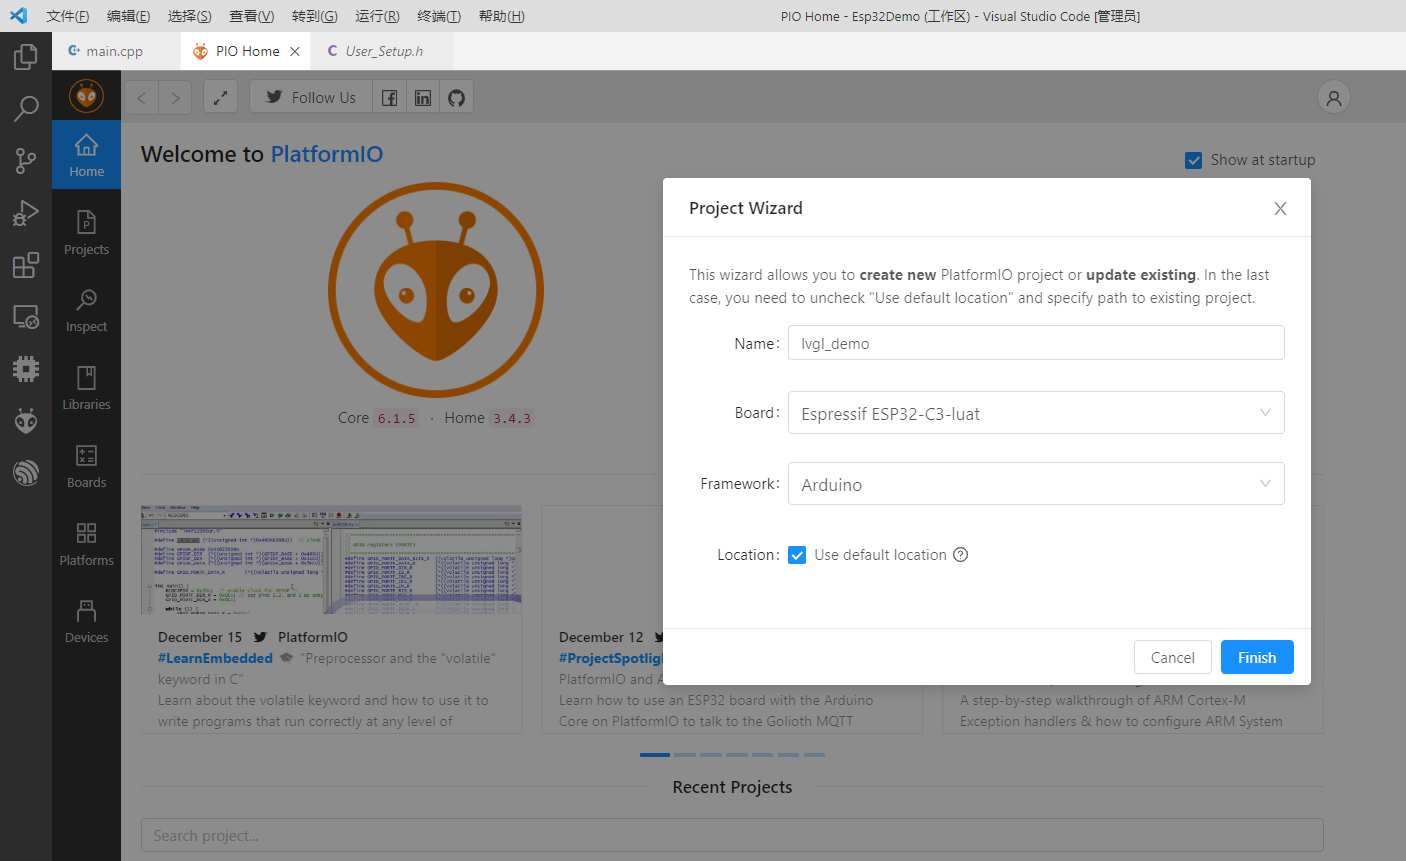Open PlatformIO LinkedIn page icon
Screen dimensions: 1406x861
(x=423, y=97)
